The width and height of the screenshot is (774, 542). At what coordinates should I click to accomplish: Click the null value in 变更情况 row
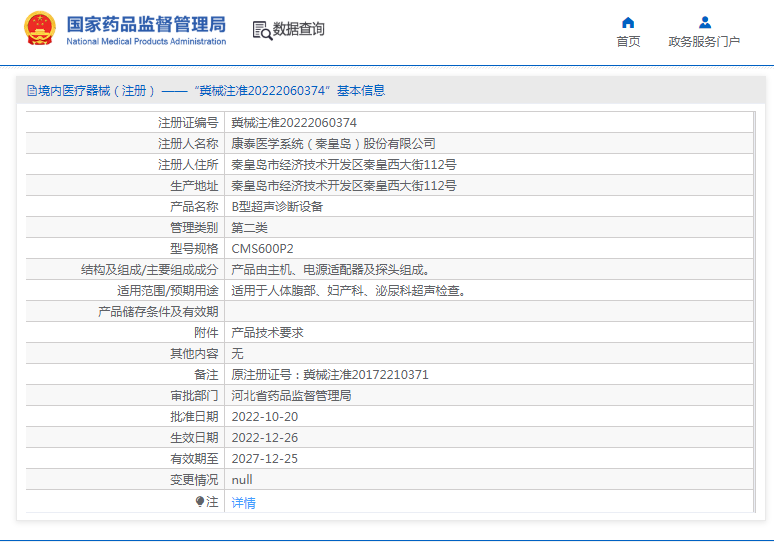pyautogui.click(x=242, y=480)
